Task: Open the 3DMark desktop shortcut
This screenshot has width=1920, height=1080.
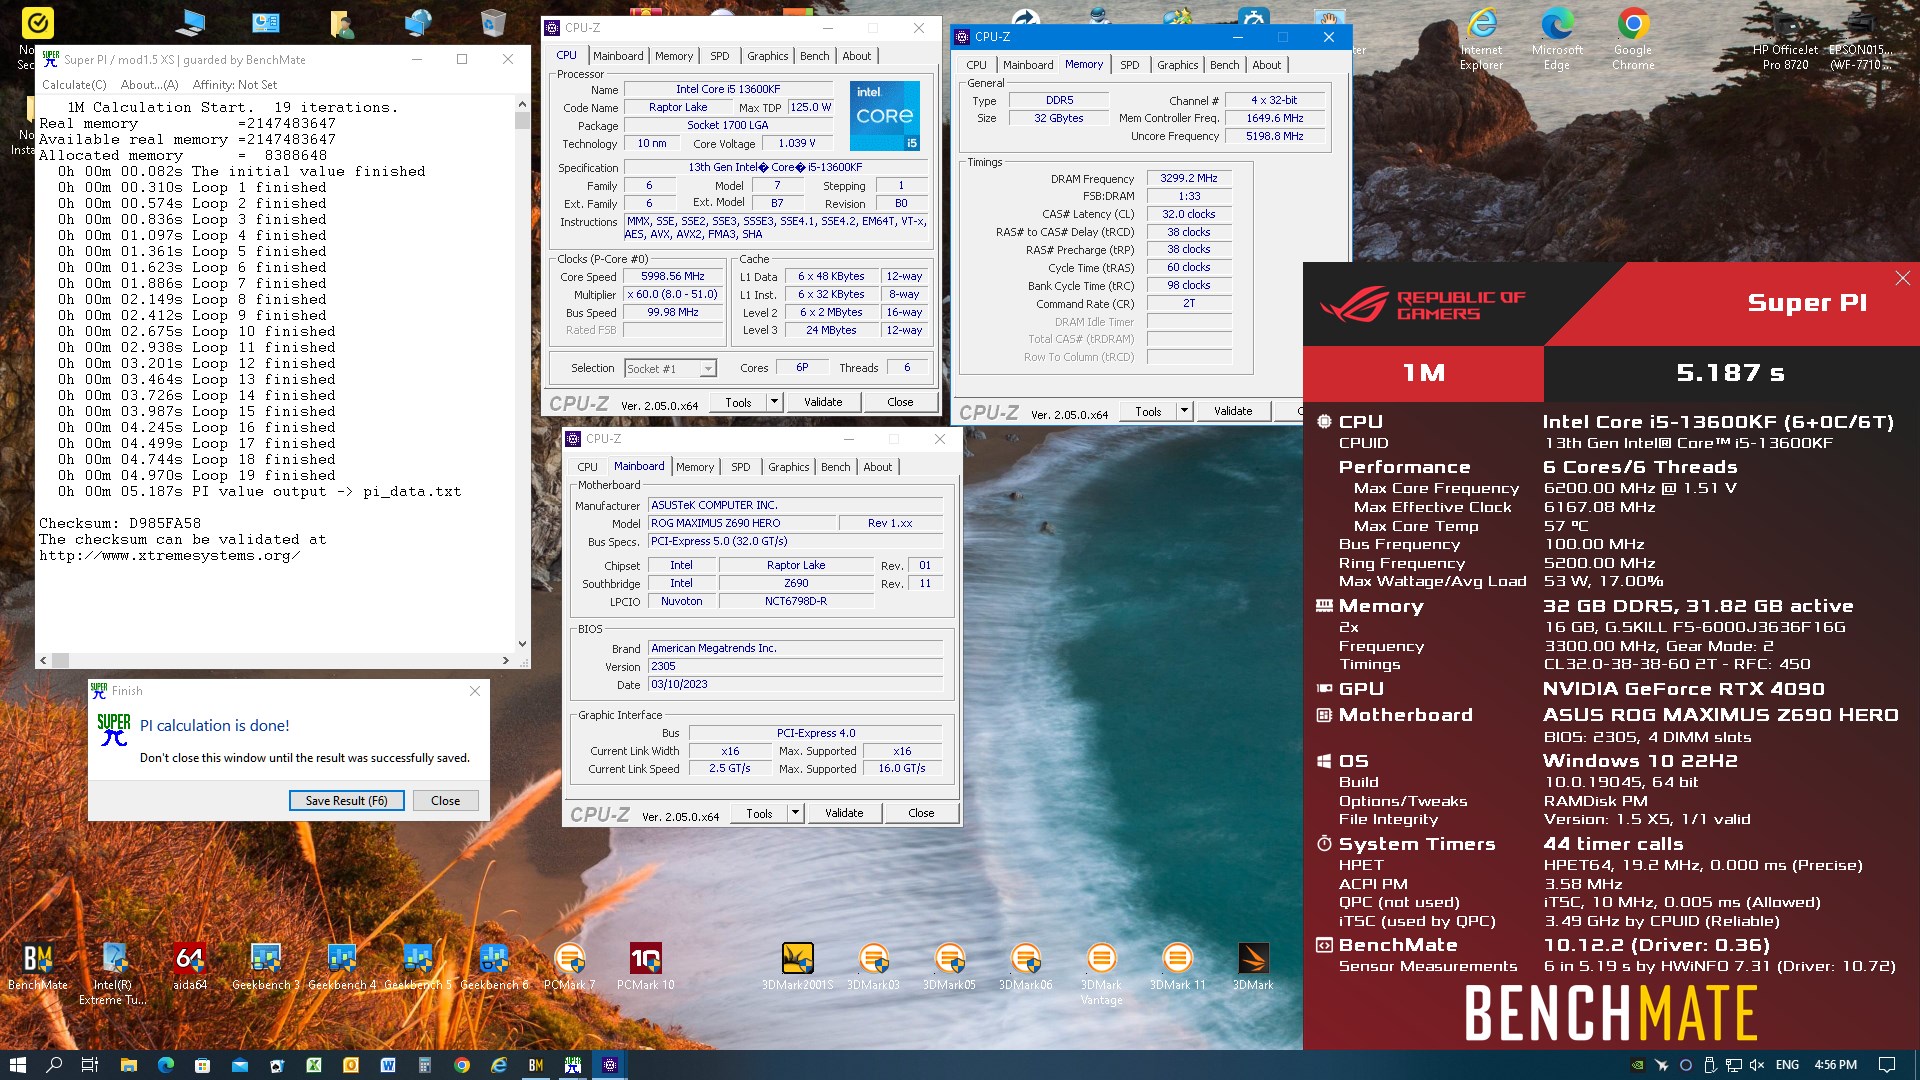Action: coord(1254,966)
